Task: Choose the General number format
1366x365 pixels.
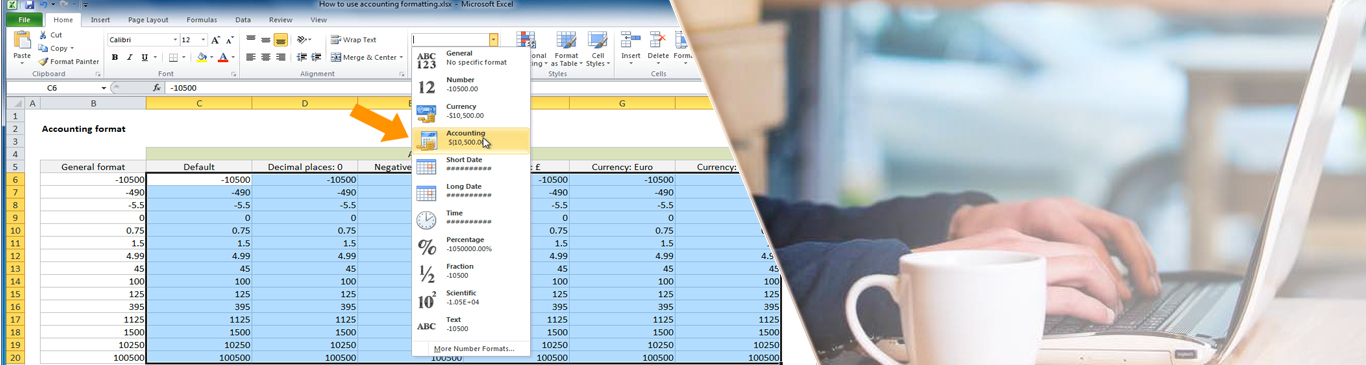Action: pyautogui.click(x=470, y=59)
